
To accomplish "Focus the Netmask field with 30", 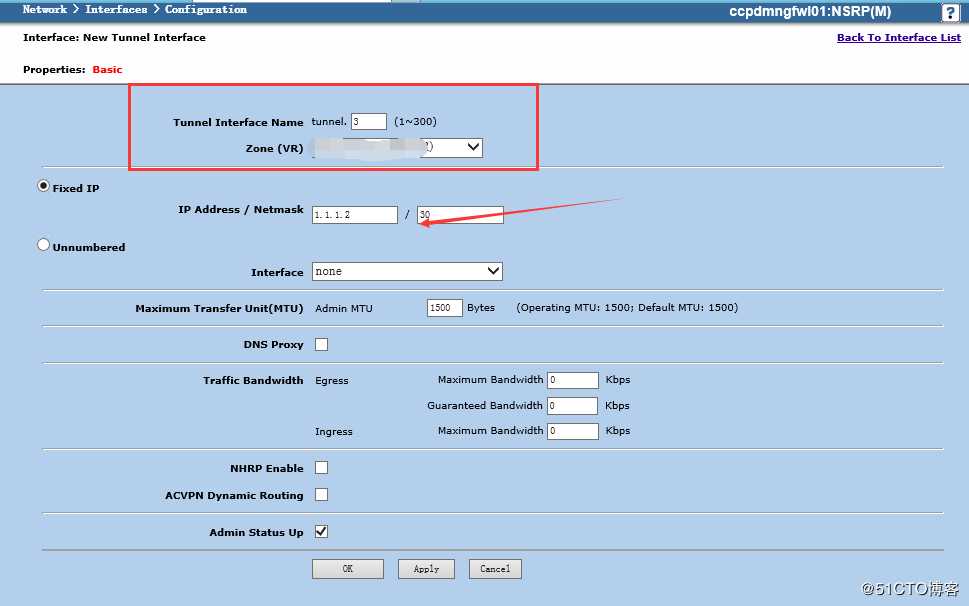I will [460, 215].
